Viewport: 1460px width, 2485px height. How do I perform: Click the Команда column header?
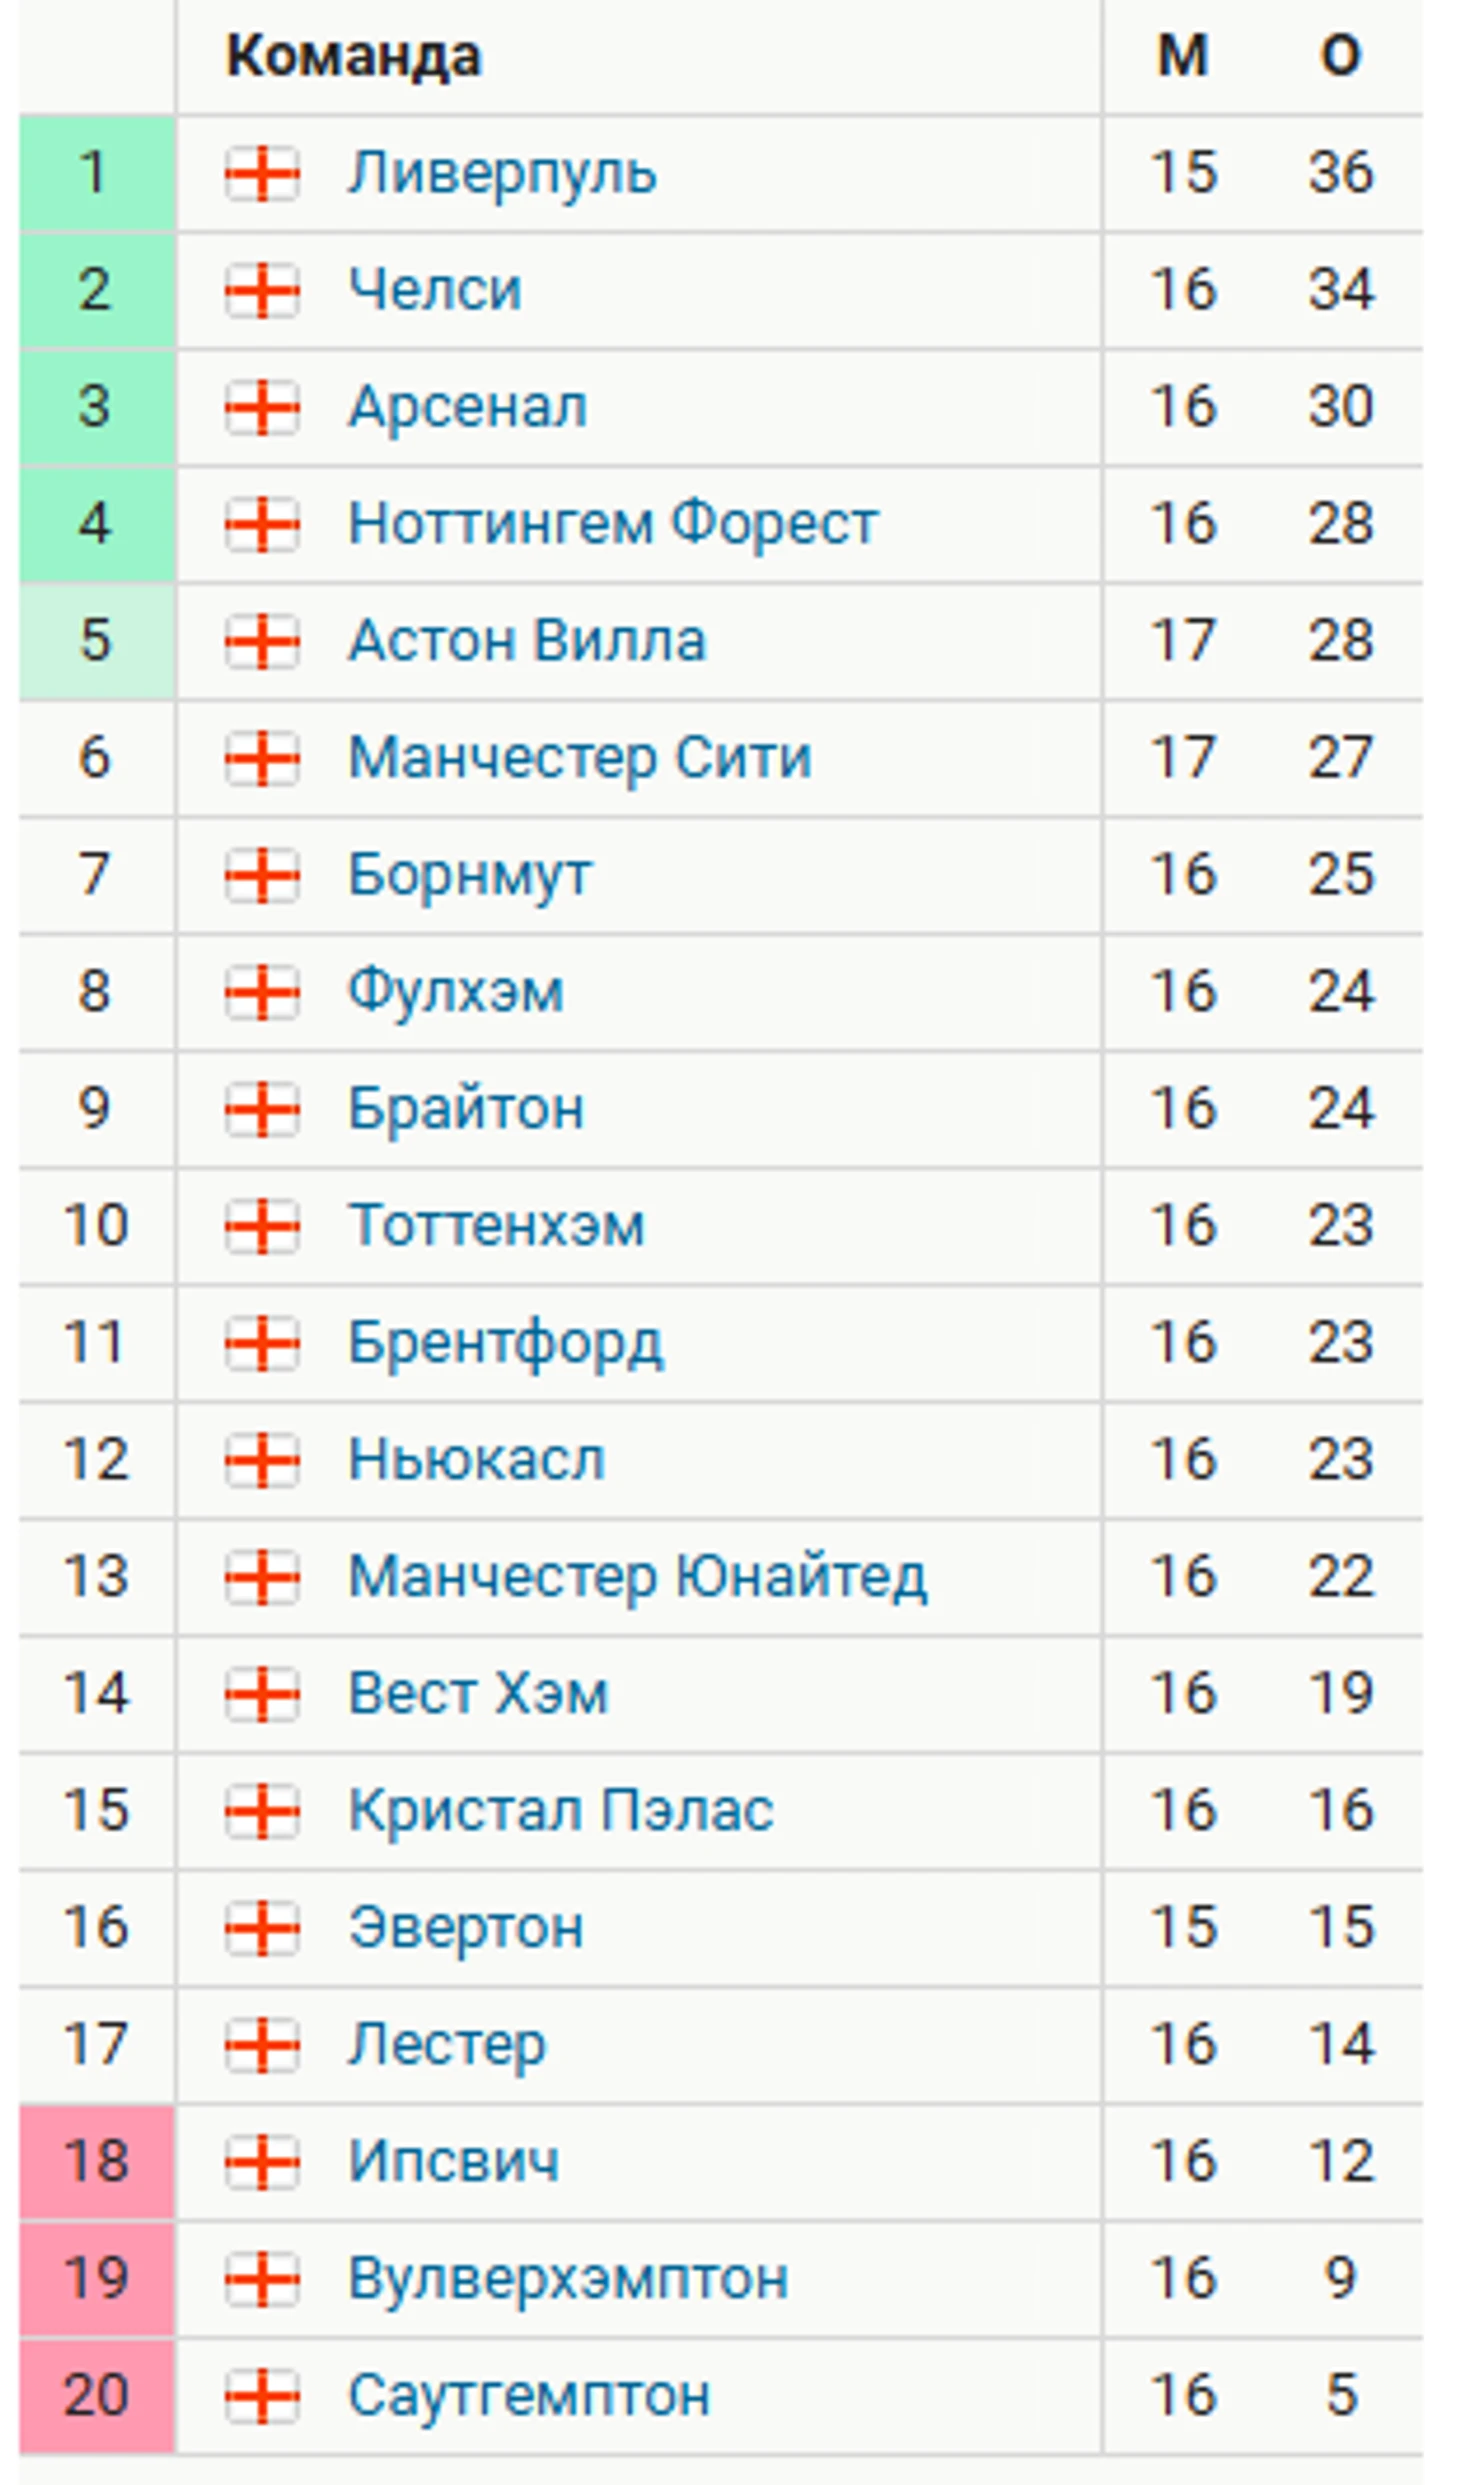point(354,56)
